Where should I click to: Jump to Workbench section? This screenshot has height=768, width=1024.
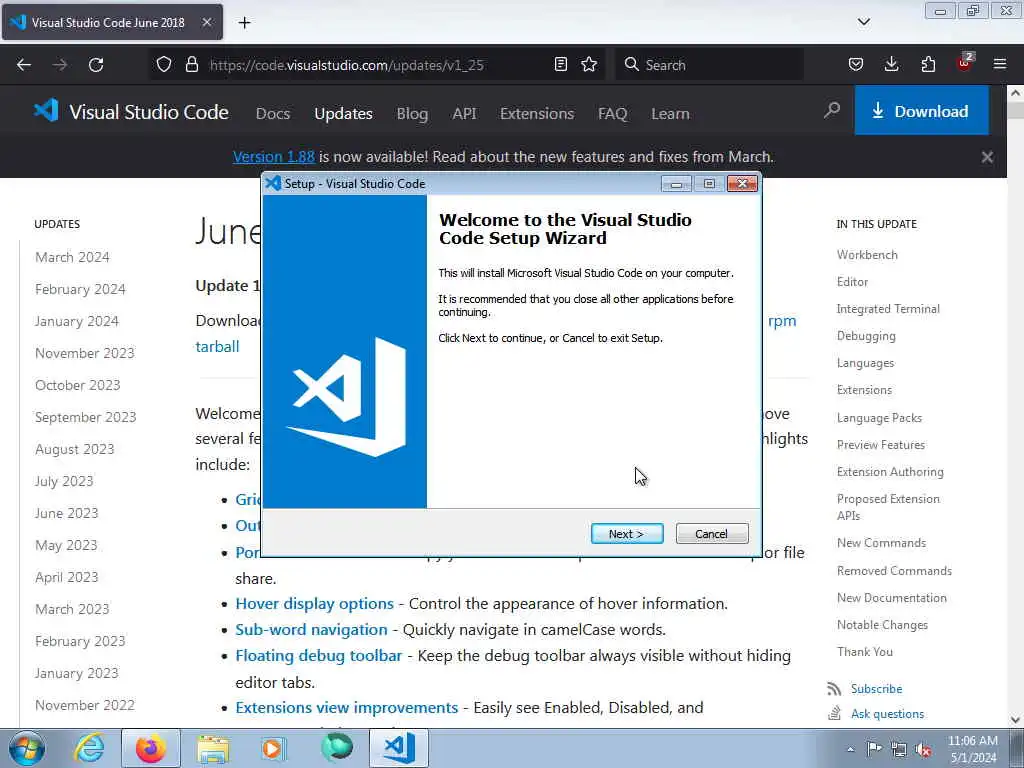coord(867,255)
